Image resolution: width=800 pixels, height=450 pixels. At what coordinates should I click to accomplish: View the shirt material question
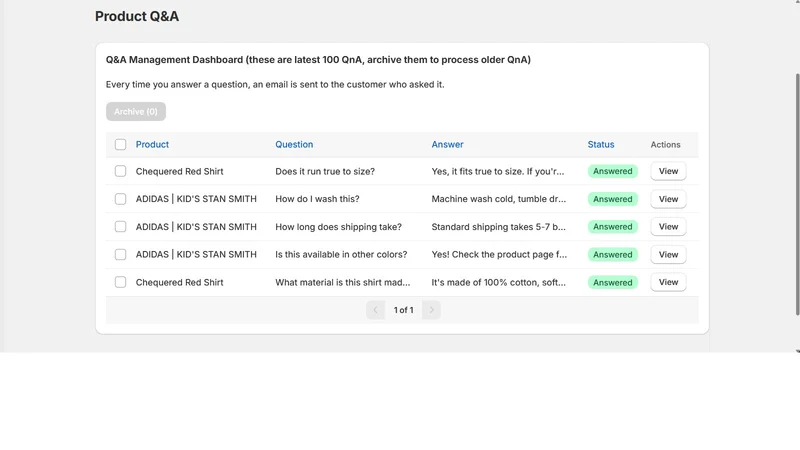pos(668,282)
